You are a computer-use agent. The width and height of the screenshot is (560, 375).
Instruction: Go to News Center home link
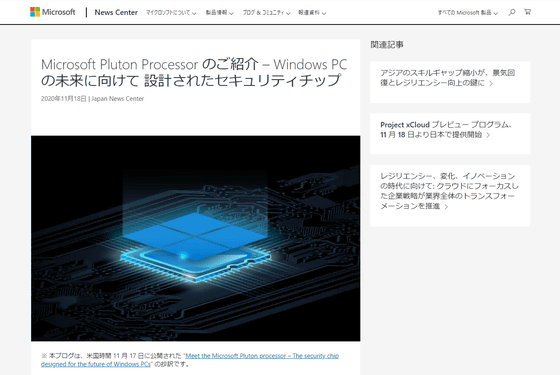[116, 12]
